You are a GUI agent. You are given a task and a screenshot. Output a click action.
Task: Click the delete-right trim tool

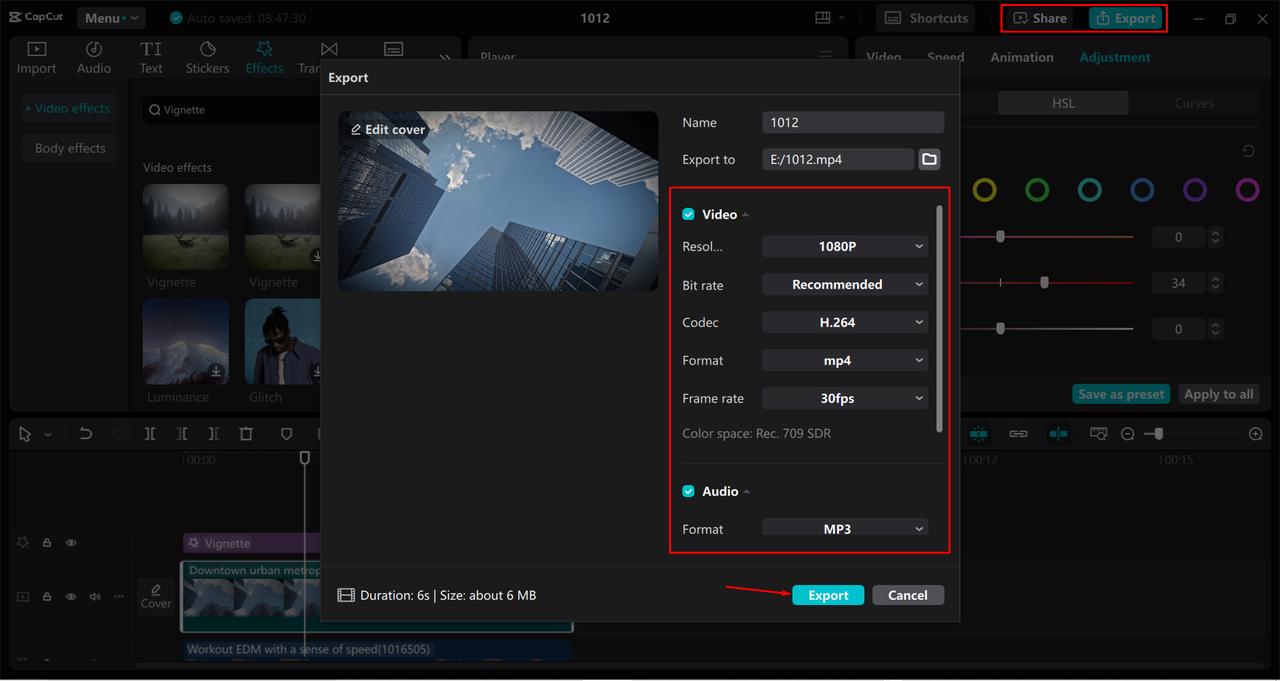(214, 434)
